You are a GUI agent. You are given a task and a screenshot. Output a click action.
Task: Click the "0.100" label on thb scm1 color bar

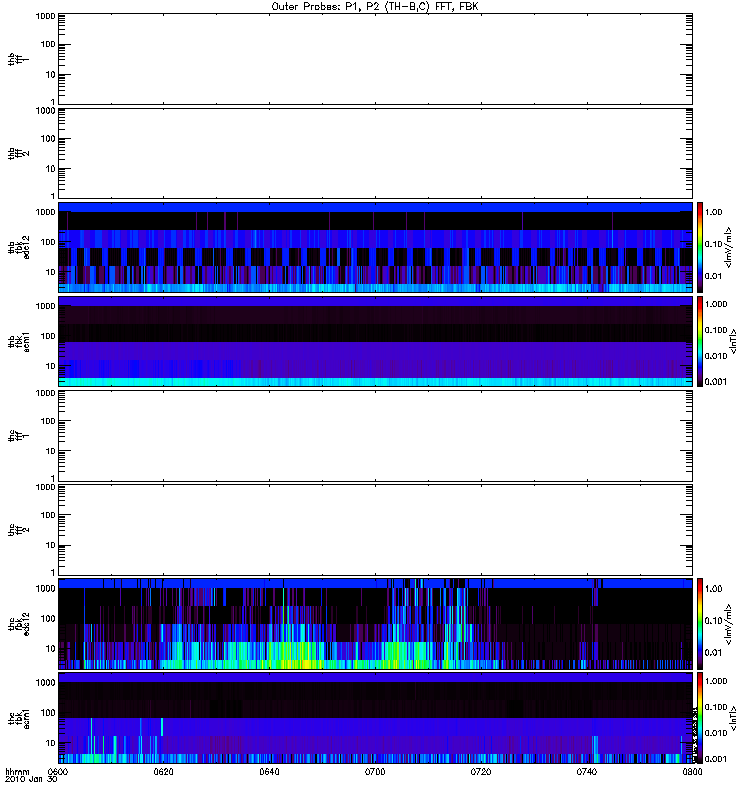click(x=716, y=330)
